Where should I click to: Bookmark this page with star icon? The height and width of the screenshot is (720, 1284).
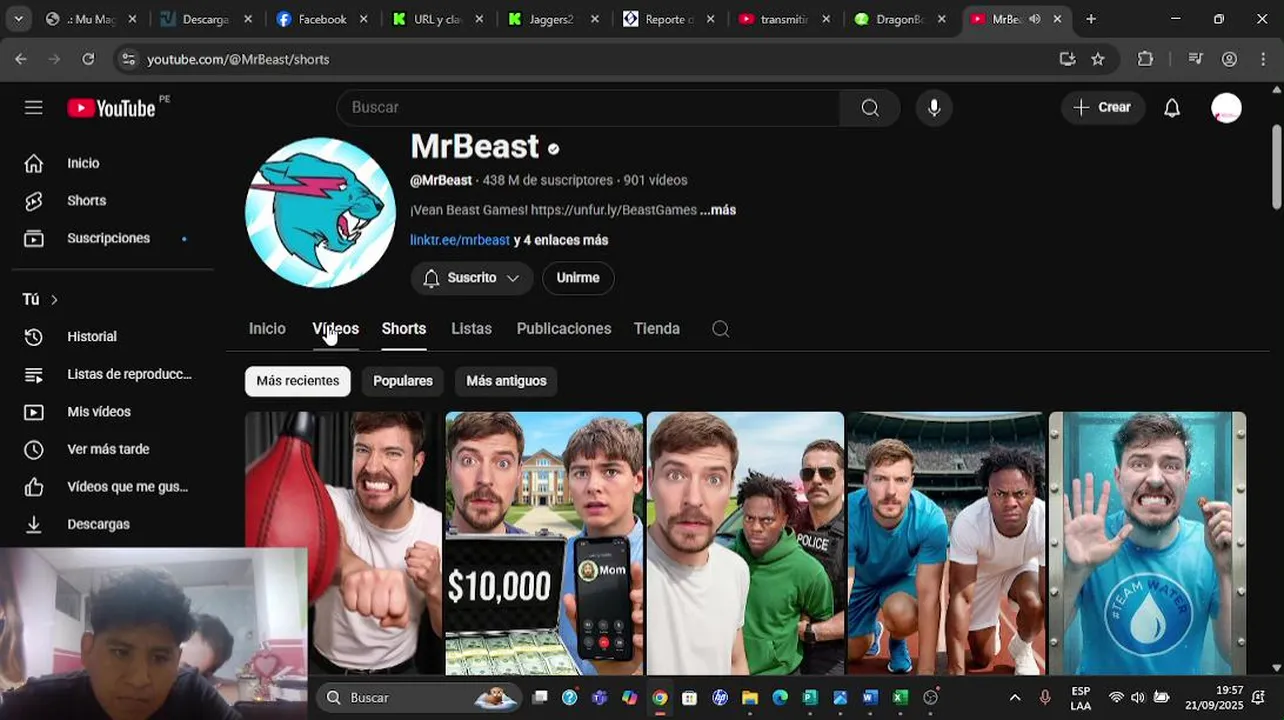[x=1098, y=59]
